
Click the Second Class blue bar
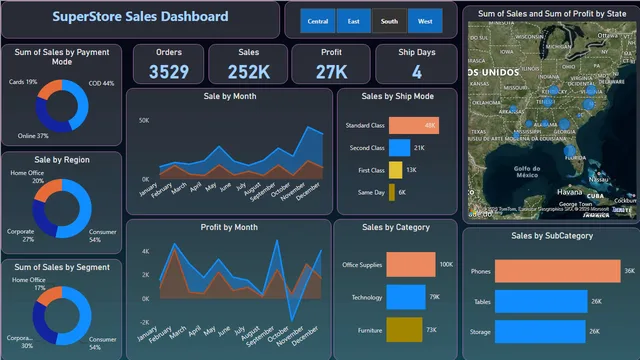pyautogui.click(x=400, y=148)
